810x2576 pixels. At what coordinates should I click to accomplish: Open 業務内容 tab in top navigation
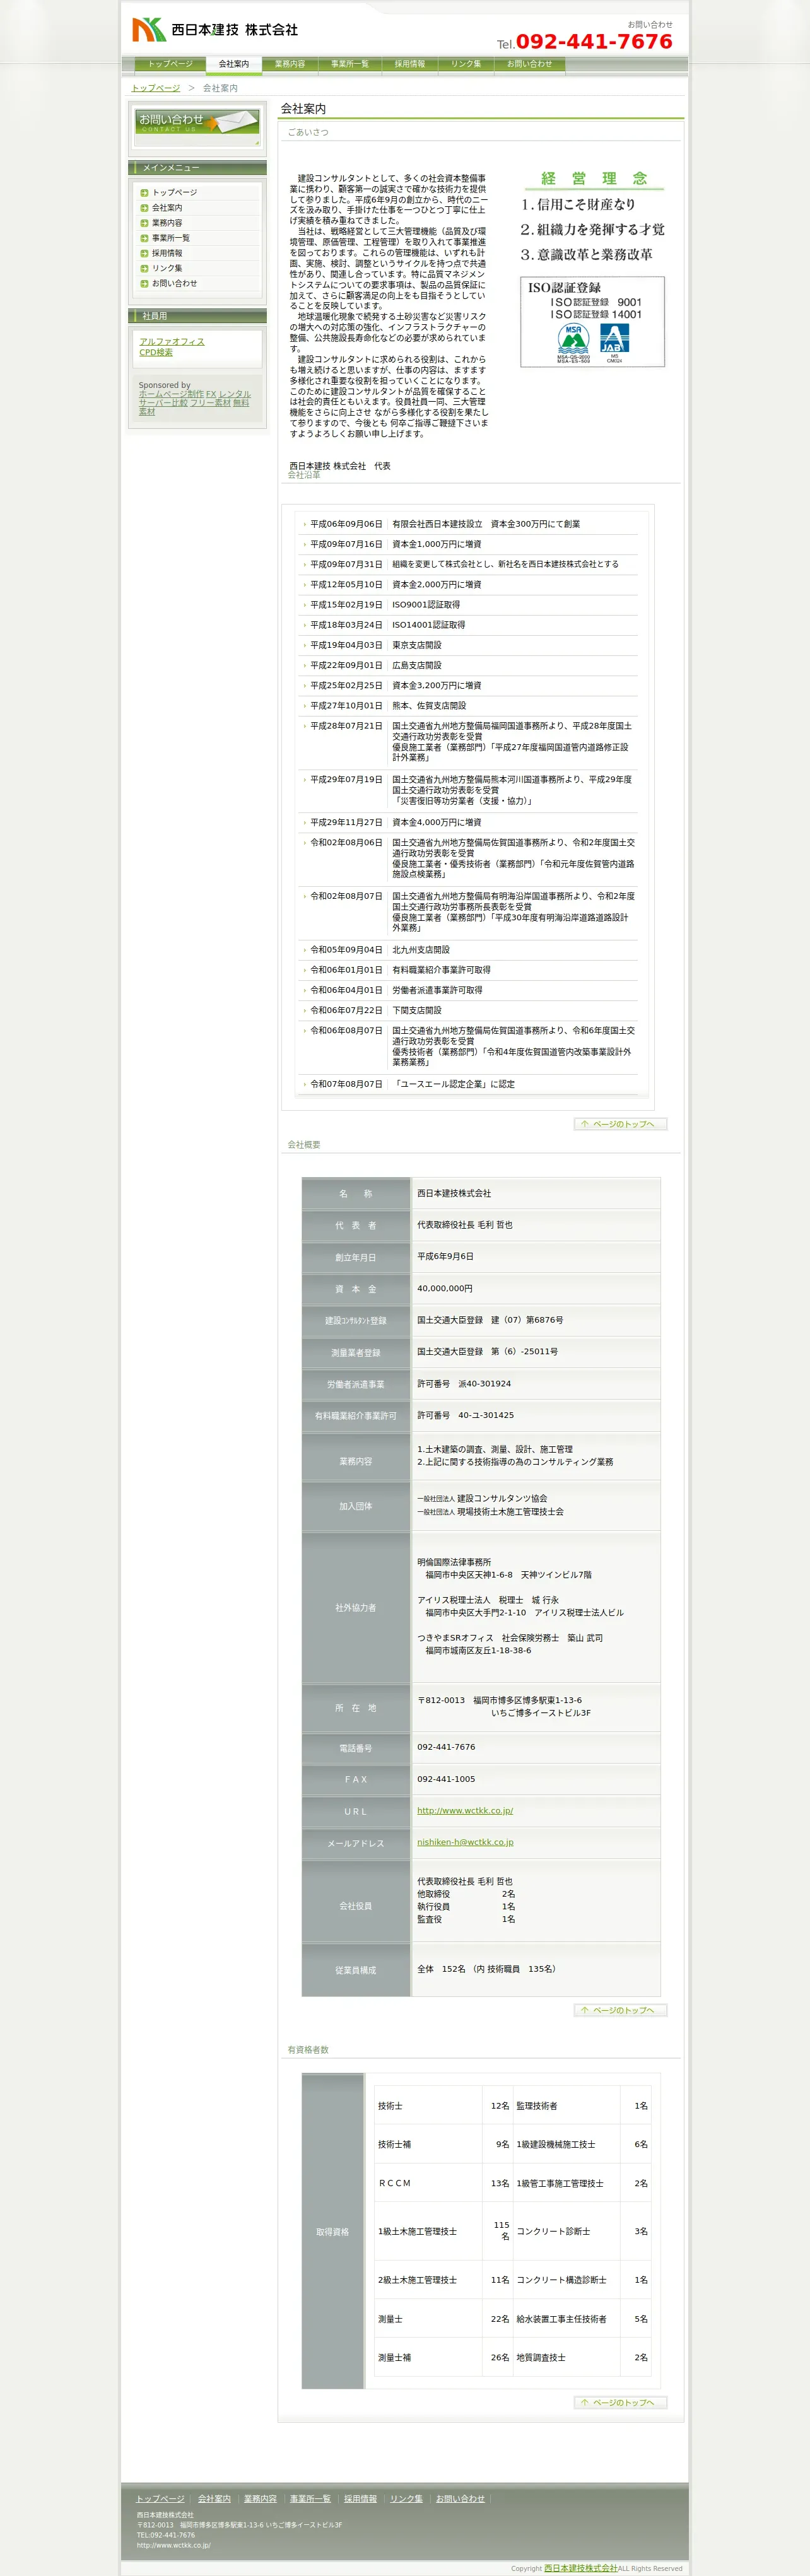(290, 64)
